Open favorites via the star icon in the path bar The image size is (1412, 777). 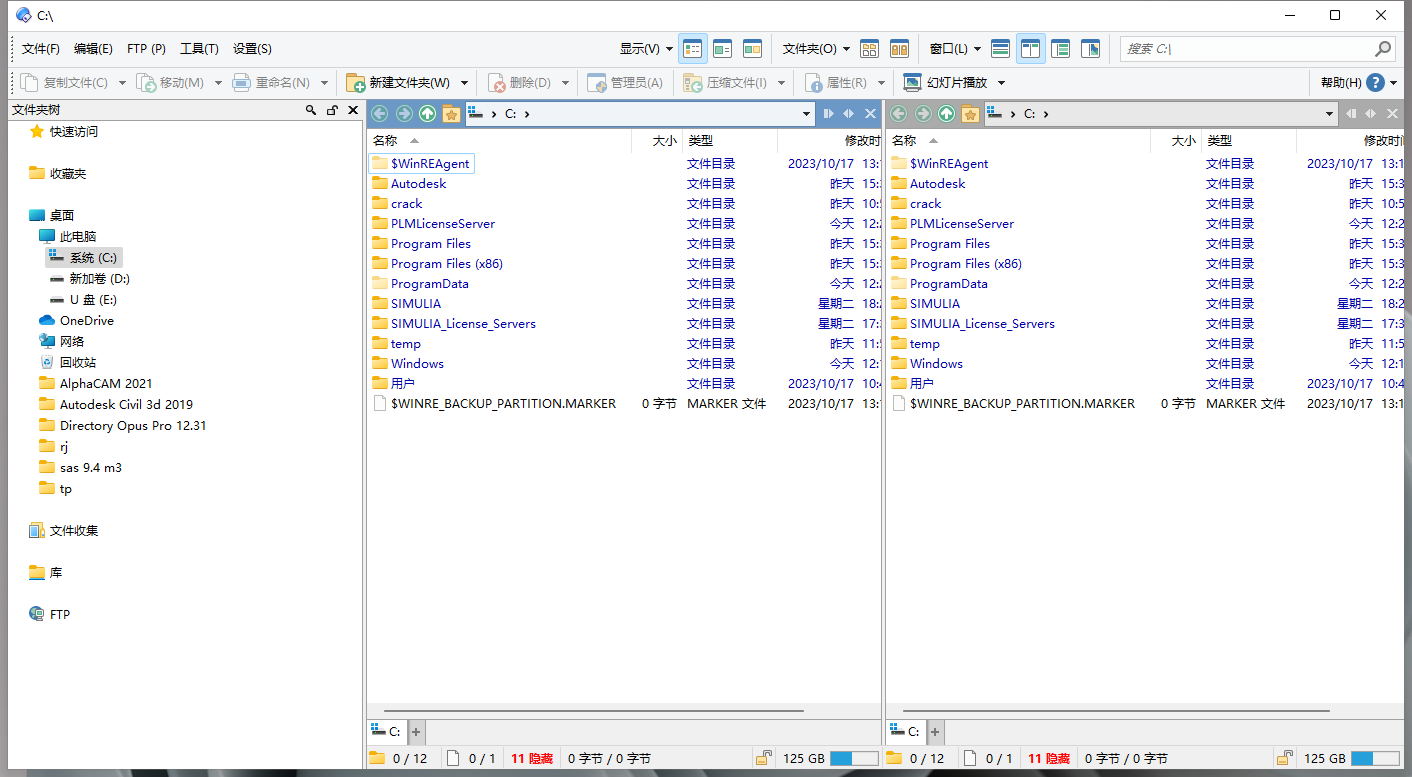(451, 113)
